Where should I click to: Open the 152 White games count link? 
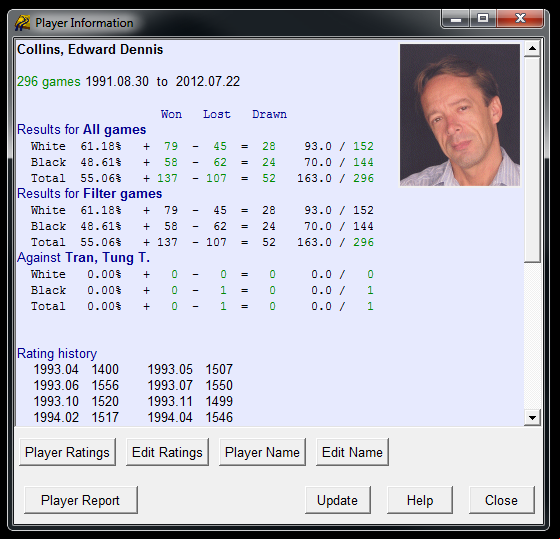pyautogui.click(x=363, y=146)
